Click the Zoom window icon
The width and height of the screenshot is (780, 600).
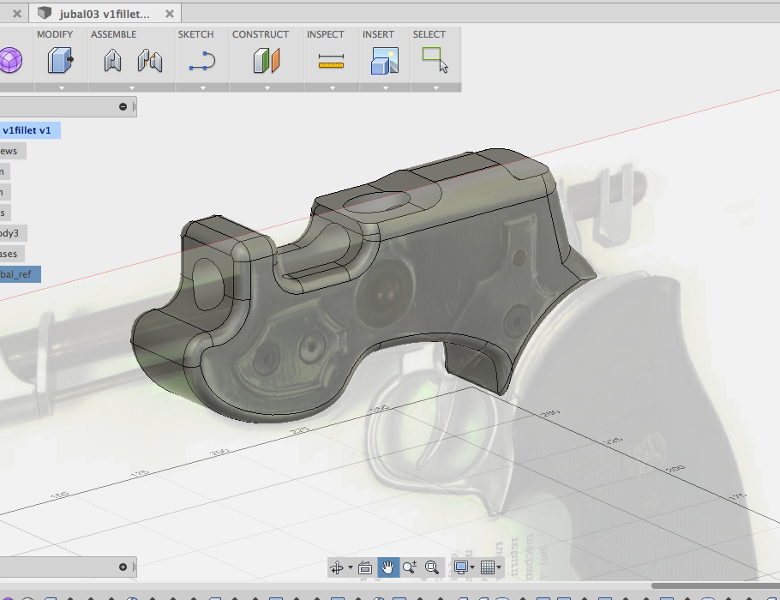click(x=410, y=567)
